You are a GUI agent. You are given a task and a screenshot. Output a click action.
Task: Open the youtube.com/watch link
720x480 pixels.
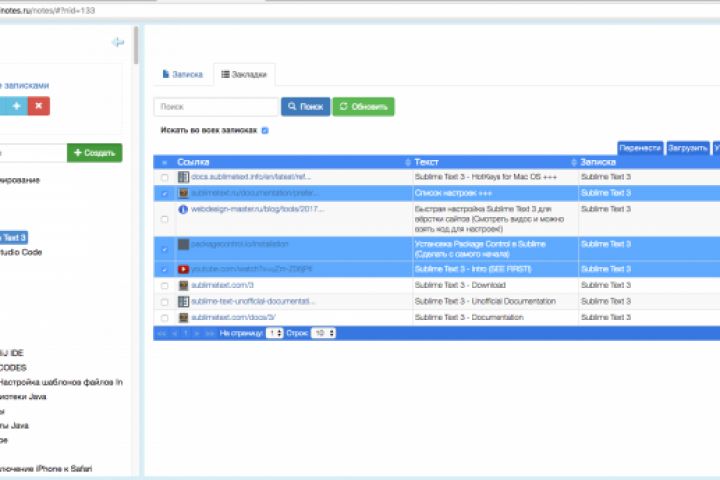click(251, 269)
